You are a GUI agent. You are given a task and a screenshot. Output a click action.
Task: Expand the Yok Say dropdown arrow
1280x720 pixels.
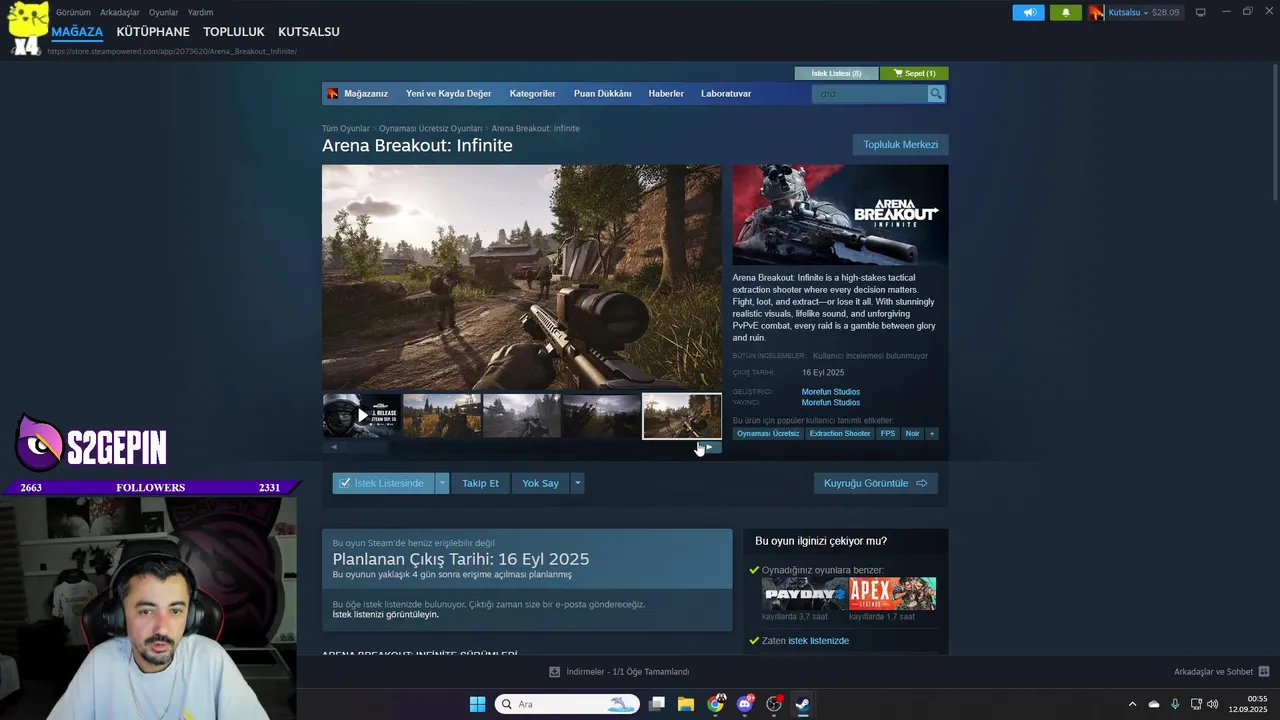point(577,483)
